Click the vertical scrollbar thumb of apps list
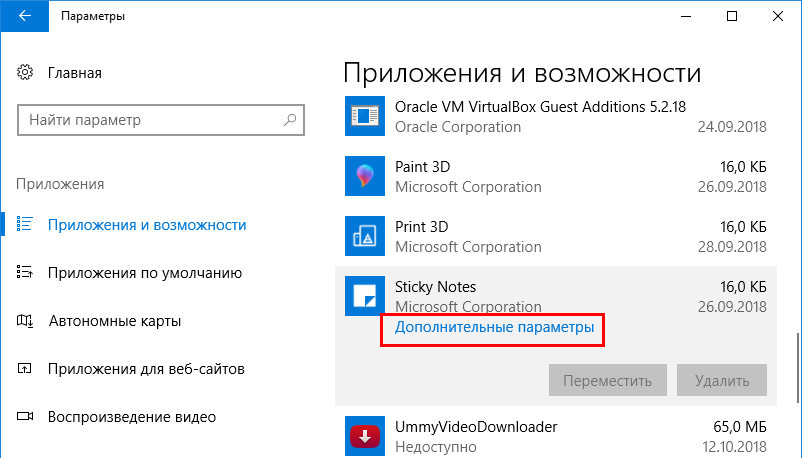The height and width of the screenshot is (458, 802). coord(798,368)
